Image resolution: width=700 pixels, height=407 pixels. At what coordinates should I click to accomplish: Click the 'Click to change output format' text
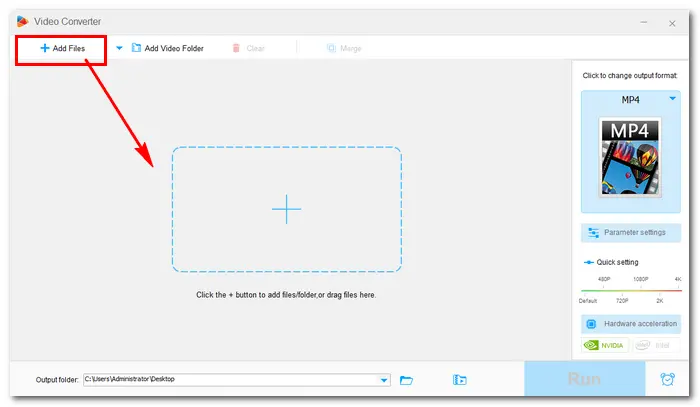(x=630, y=75)
